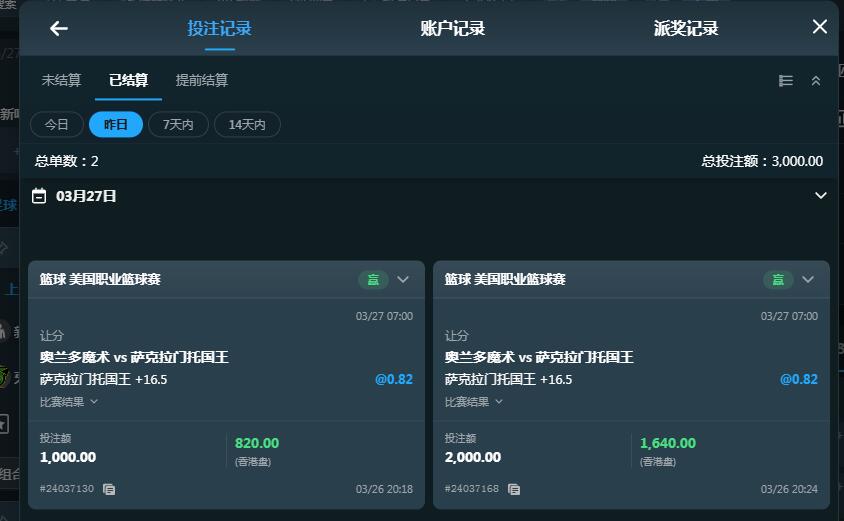Expand 比赛结果 on the first bet card

(x=69, y=402)
